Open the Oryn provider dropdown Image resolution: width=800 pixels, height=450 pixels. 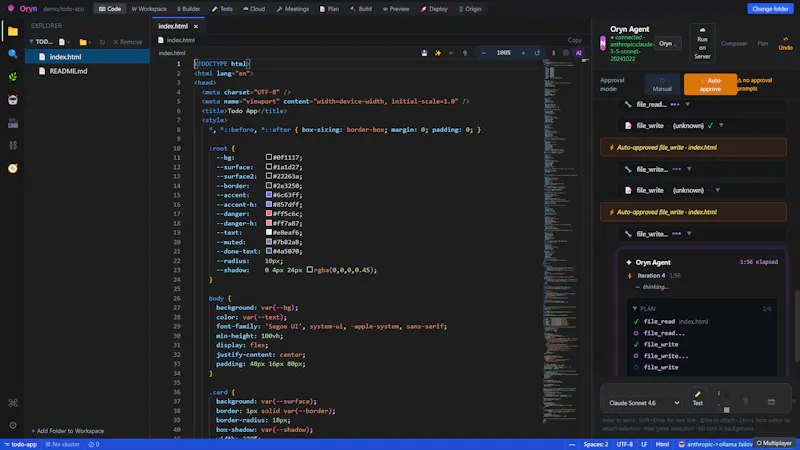tap(668, 44)
